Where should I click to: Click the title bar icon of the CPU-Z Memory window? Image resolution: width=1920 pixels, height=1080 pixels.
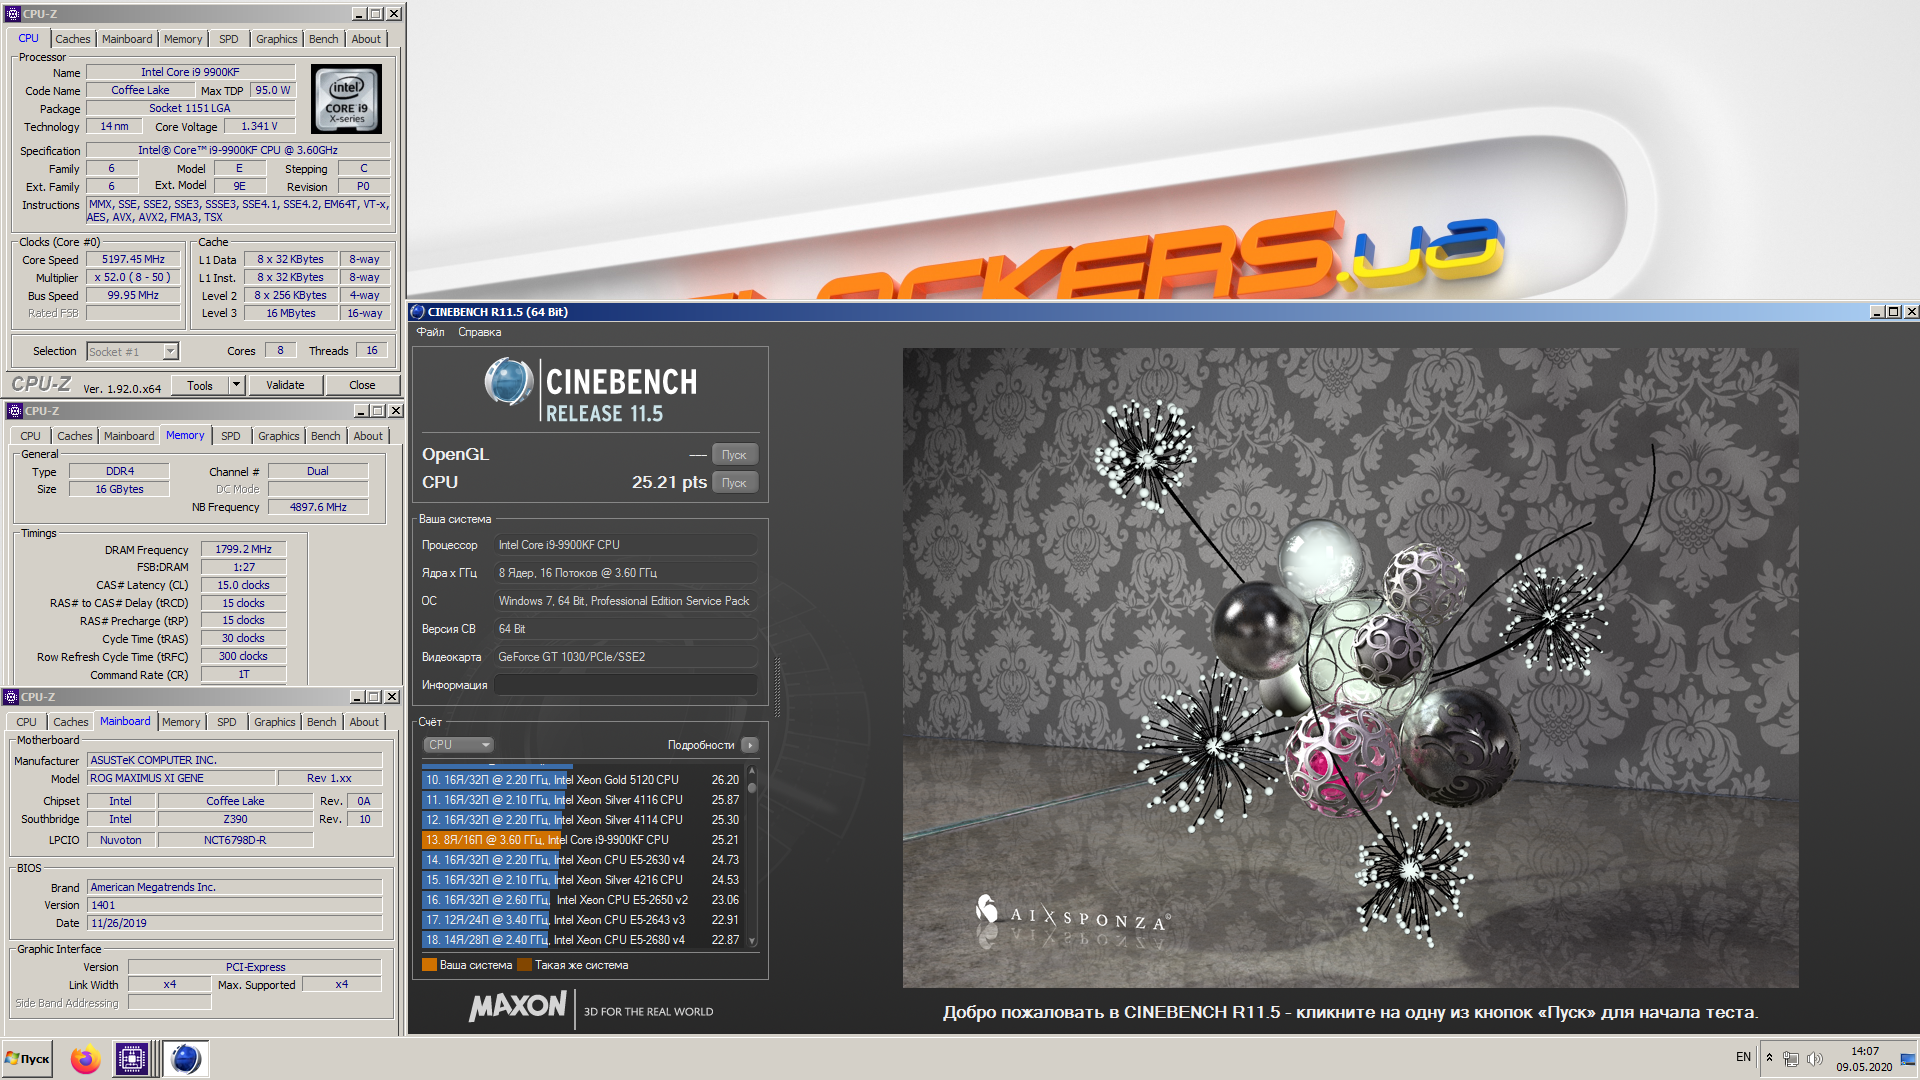(x=15, y=411)
